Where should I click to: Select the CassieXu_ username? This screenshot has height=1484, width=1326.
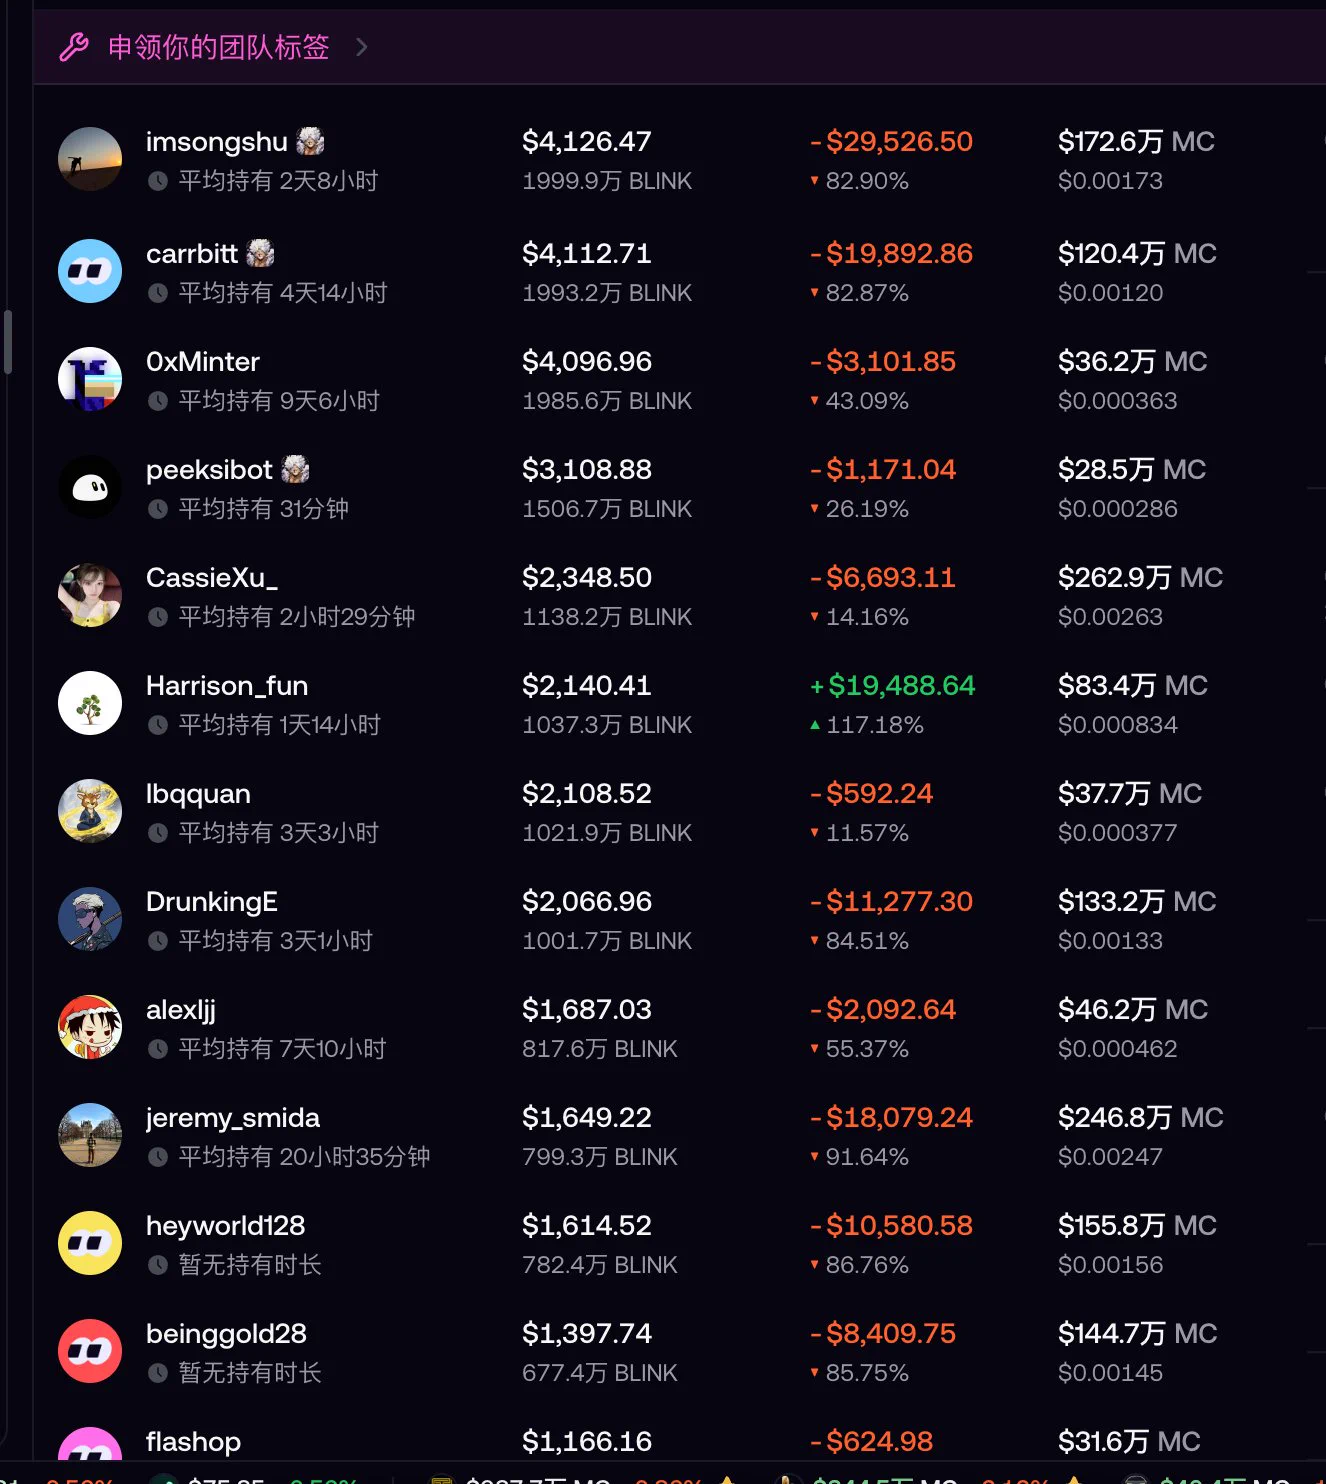pyautogui.click(x=212, y=578)
